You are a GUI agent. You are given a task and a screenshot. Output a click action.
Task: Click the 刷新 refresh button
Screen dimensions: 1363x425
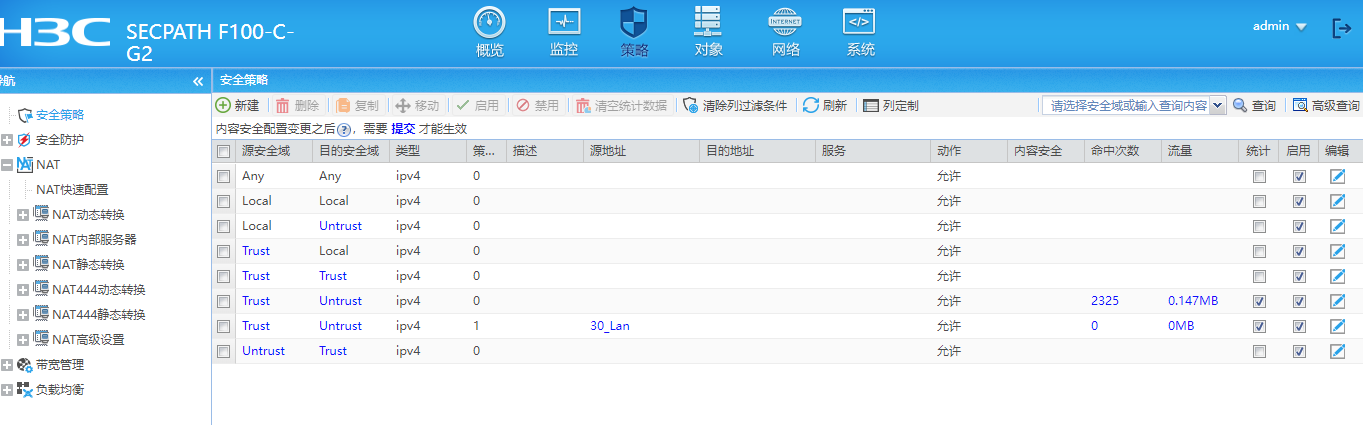click(x=825, y=105)
